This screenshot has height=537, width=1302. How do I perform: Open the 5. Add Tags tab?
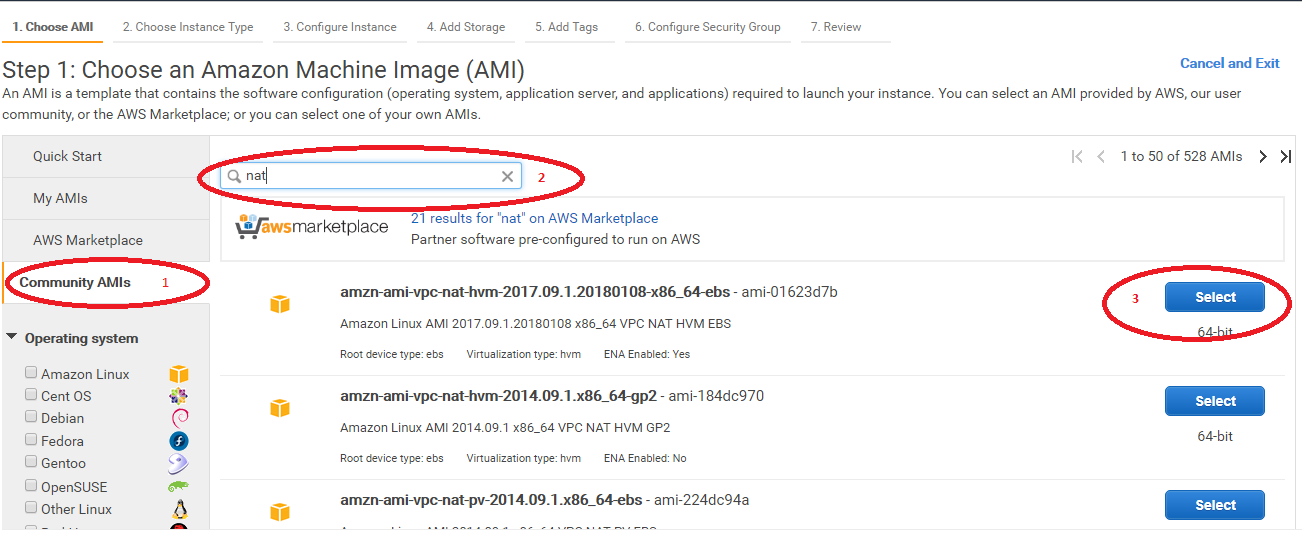click(x=566, y=27)
